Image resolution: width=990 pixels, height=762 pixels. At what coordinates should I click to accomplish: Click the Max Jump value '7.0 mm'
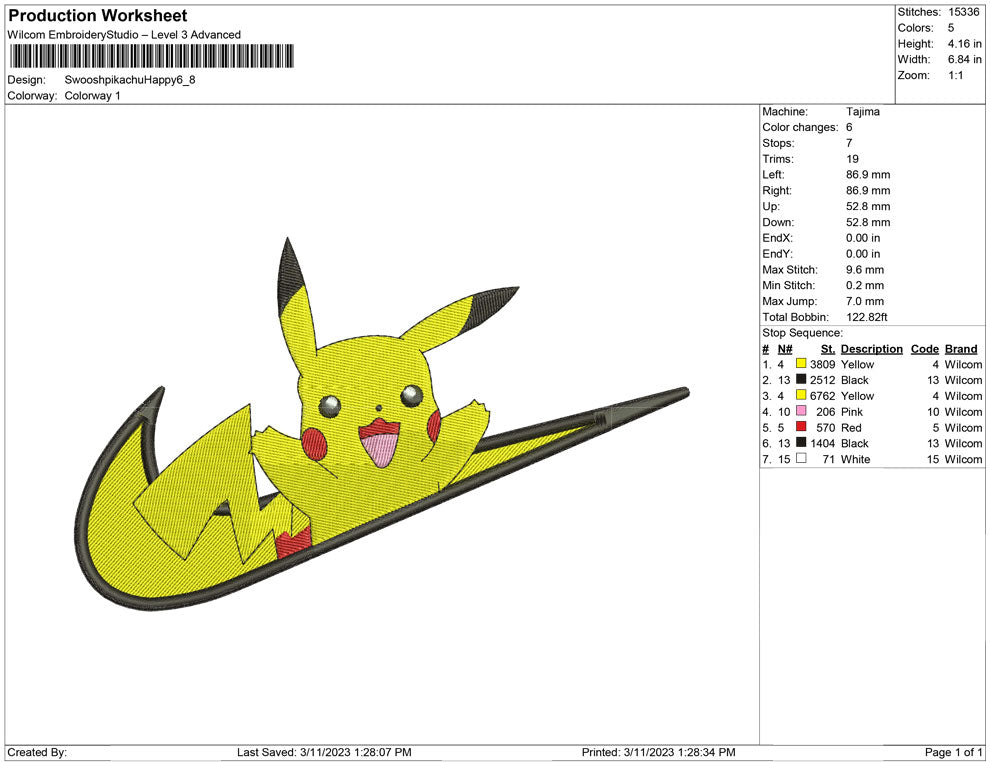pyautogui.click(x=865, y=301)
